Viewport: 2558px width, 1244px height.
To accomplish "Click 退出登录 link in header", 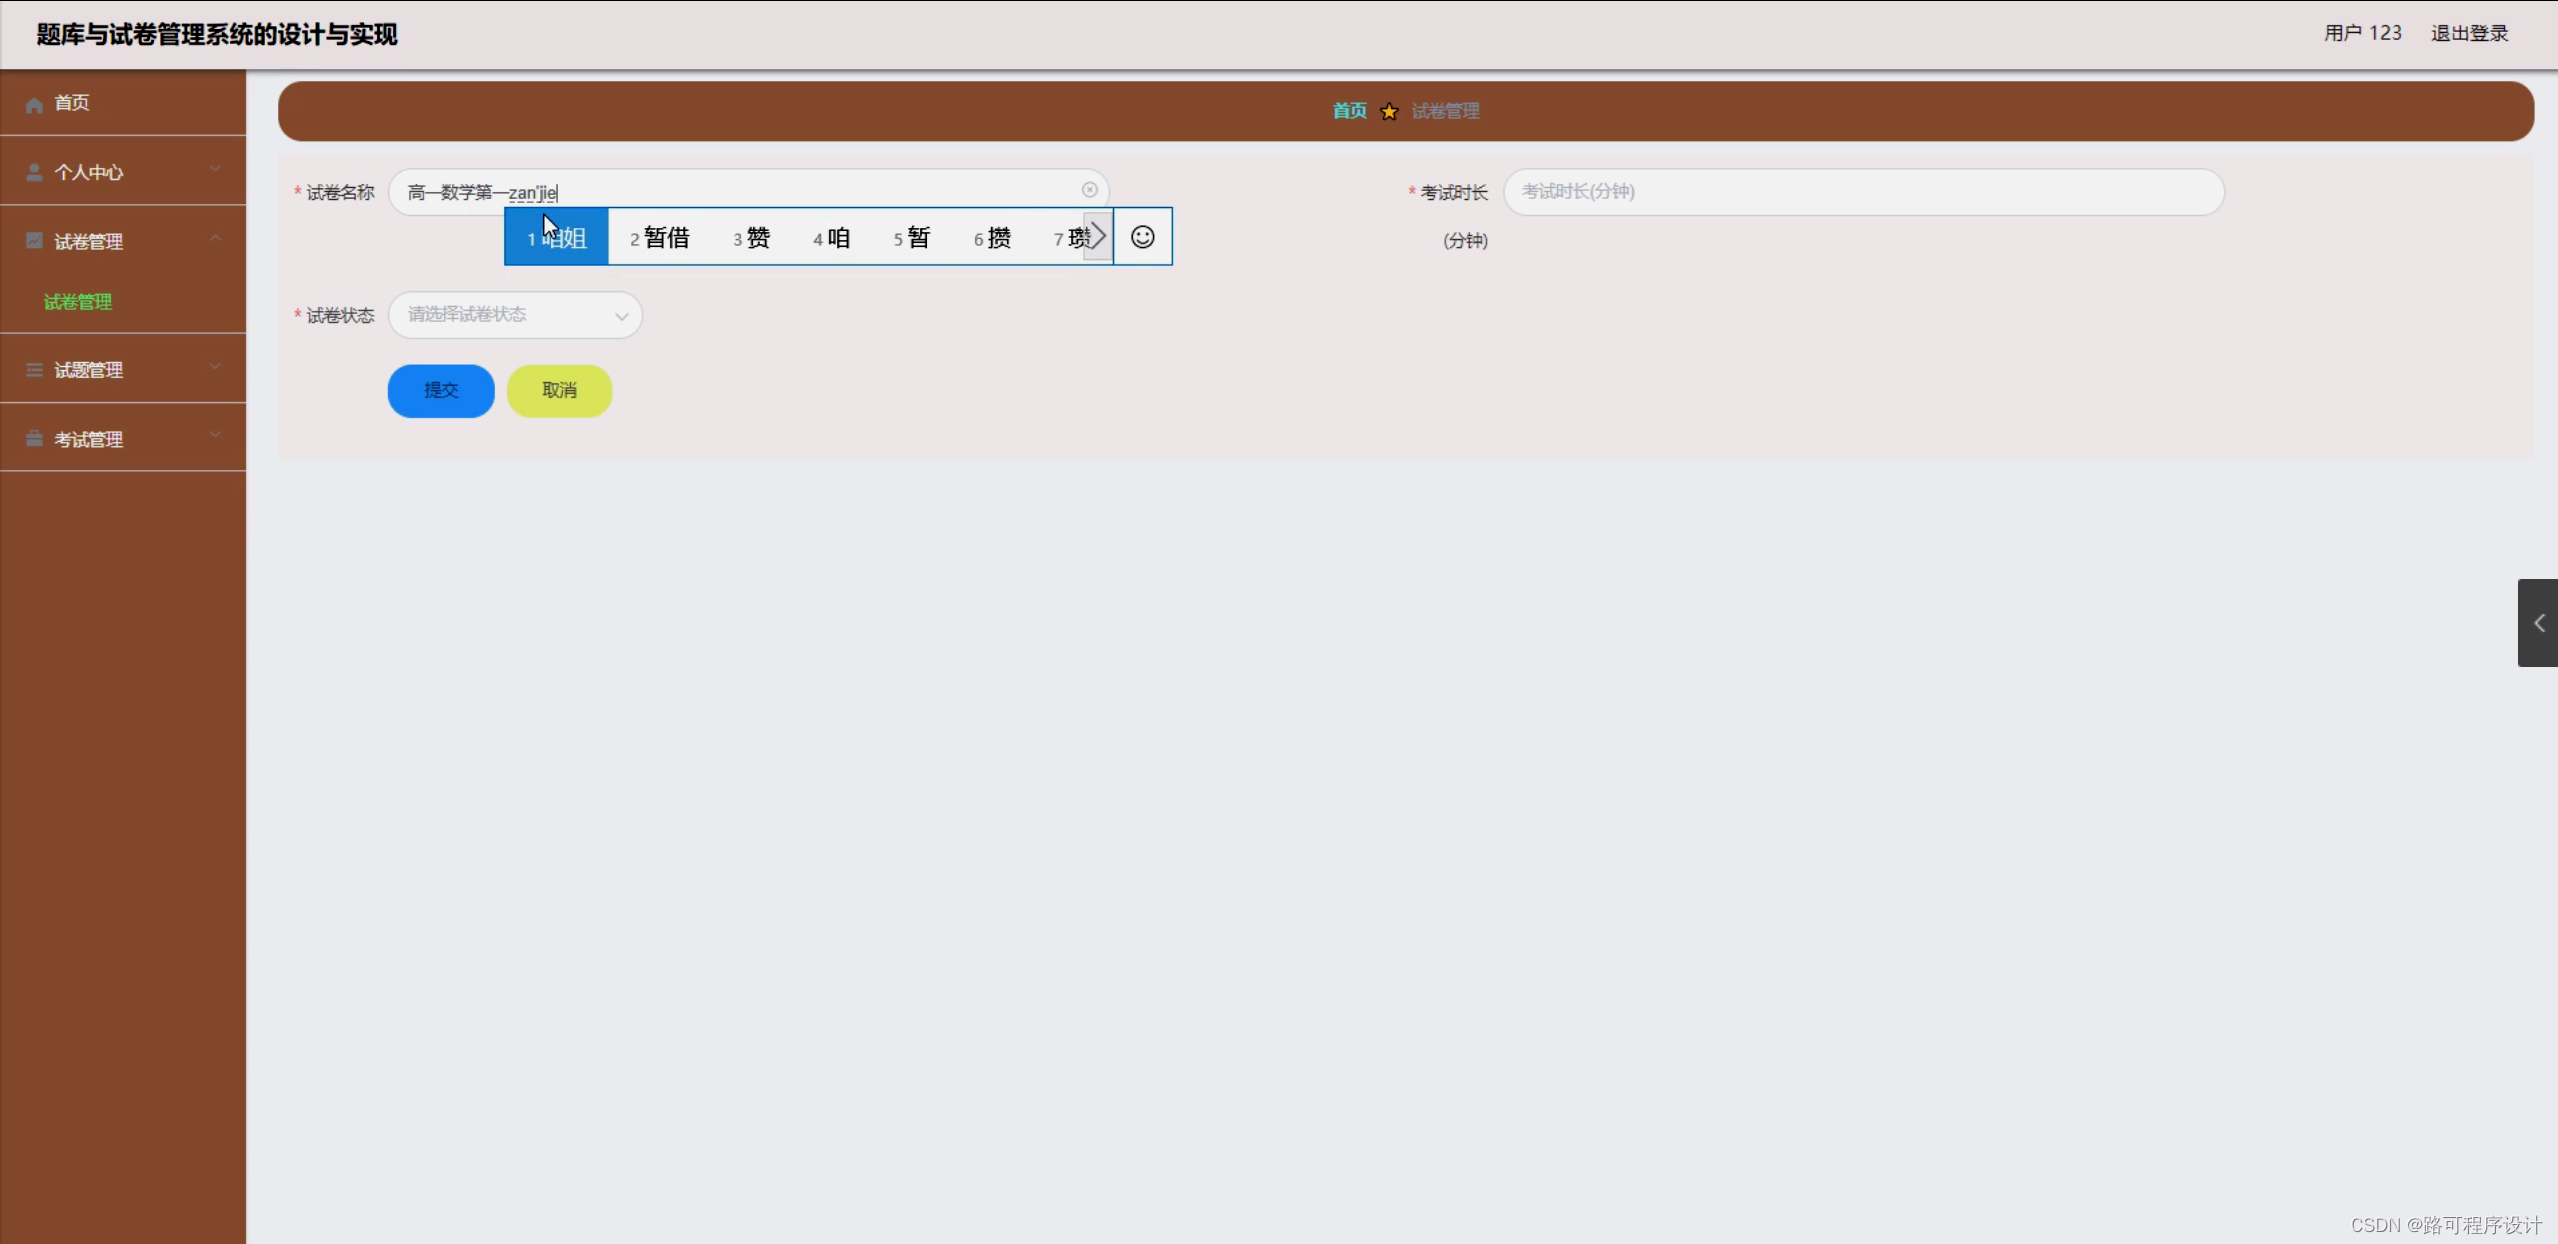I will [x=2469, y=33].
